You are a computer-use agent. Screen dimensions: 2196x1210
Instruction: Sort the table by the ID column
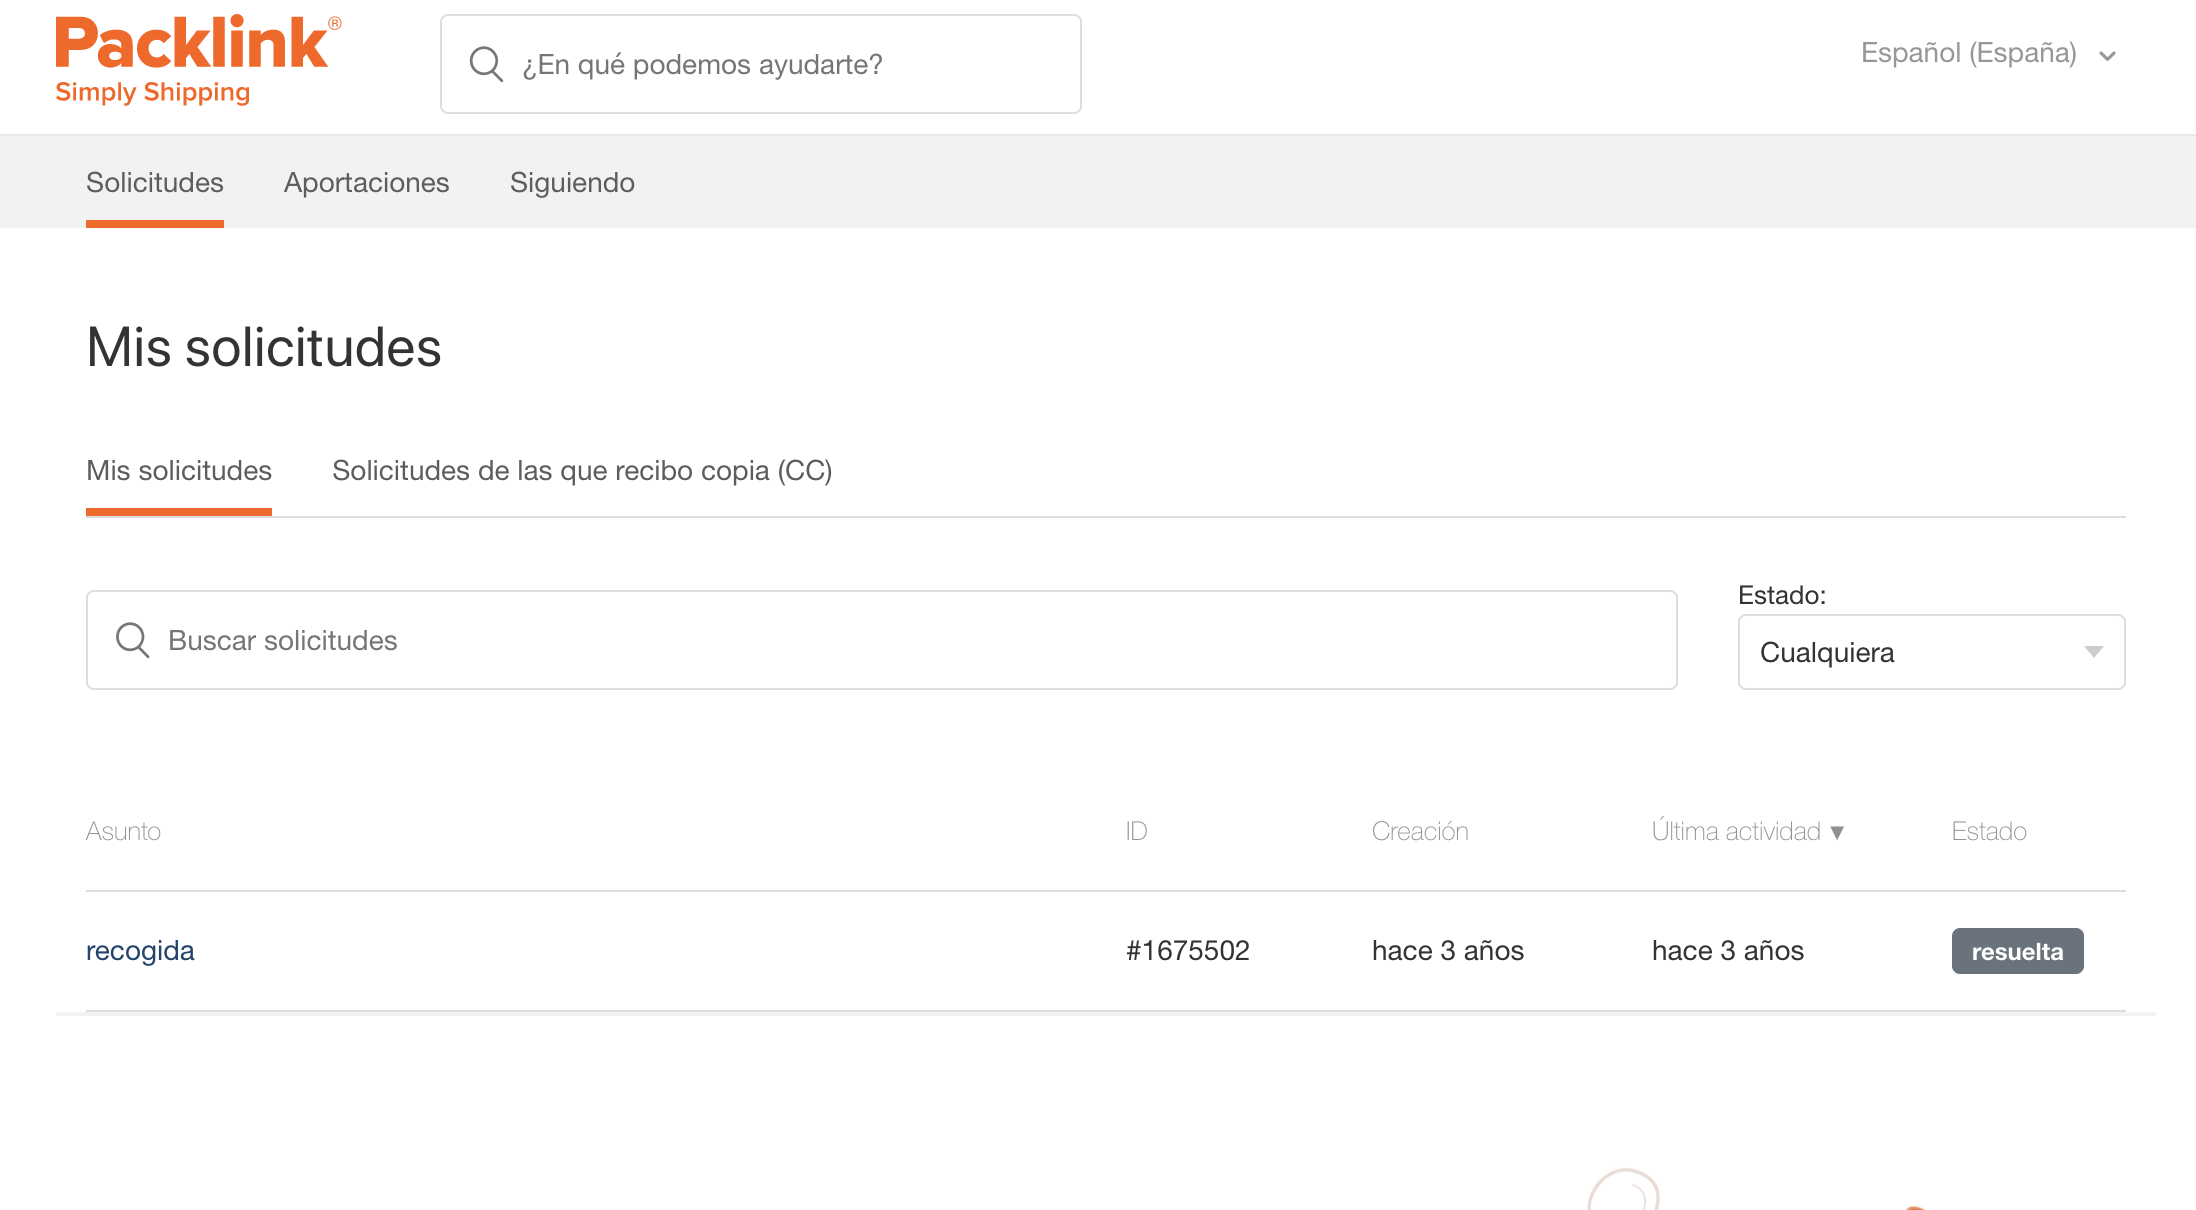(1136, 831)
